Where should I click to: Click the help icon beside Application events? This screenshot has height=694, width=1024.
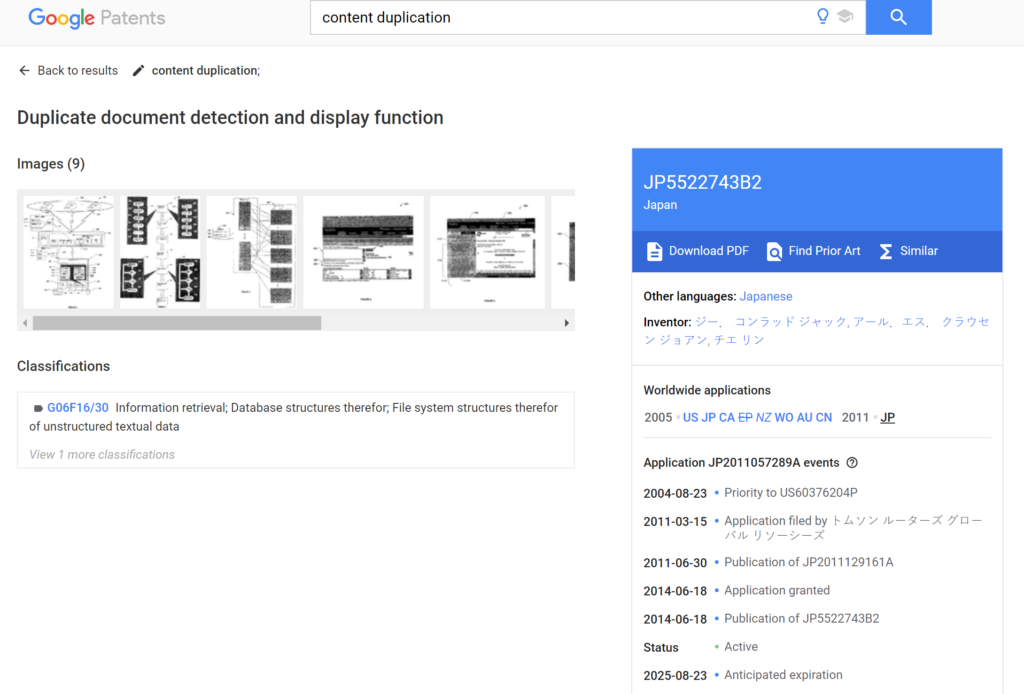(852, 463)
